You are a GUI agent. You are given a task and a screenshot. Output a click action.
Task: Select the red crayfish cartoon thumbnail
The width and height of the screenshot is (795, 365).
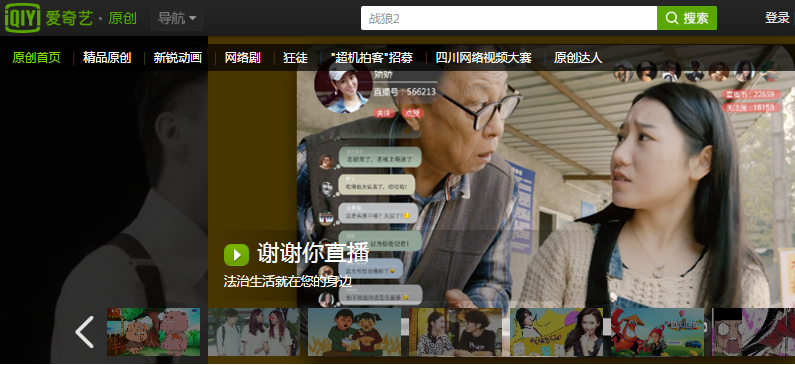657,332
